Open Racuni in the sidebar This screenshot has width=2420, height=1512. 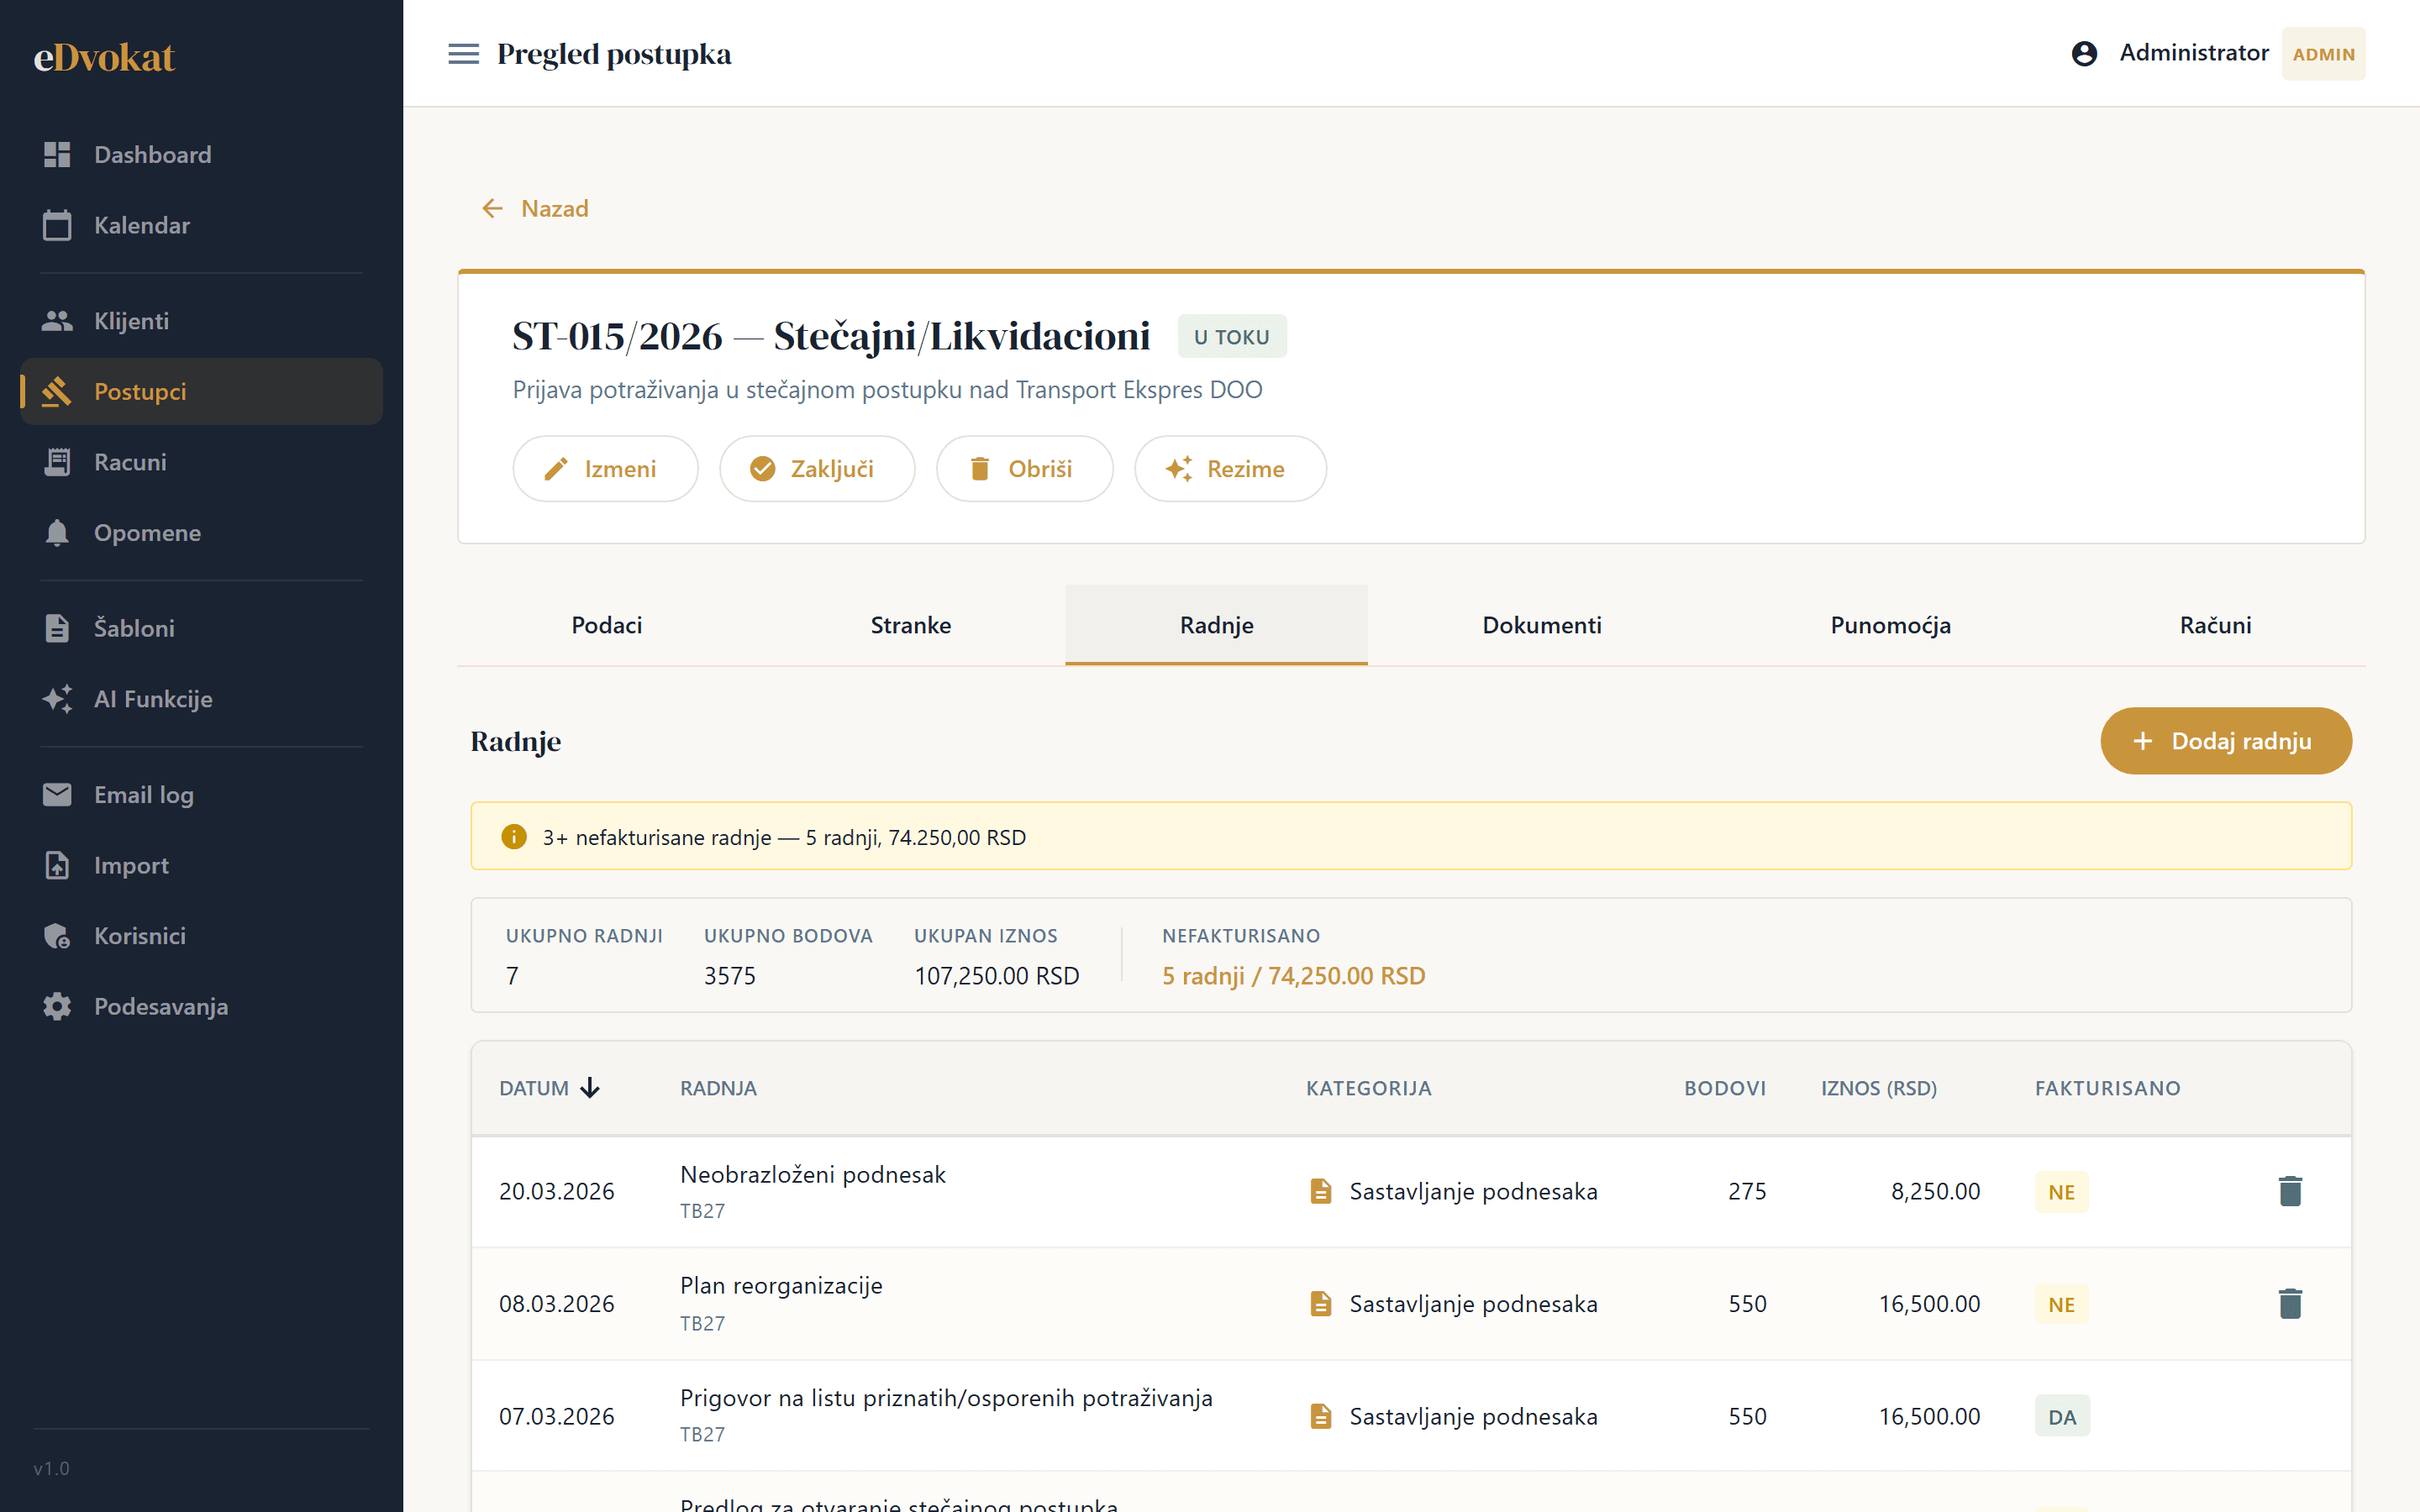click(201, 462)
